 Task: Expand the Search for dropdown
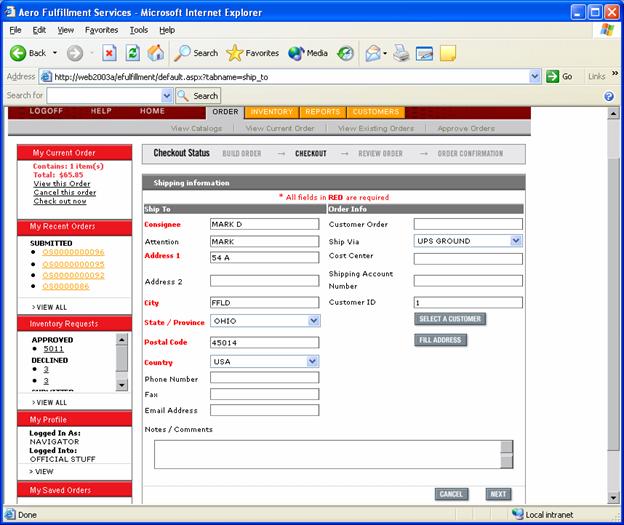tap(167, 96)
